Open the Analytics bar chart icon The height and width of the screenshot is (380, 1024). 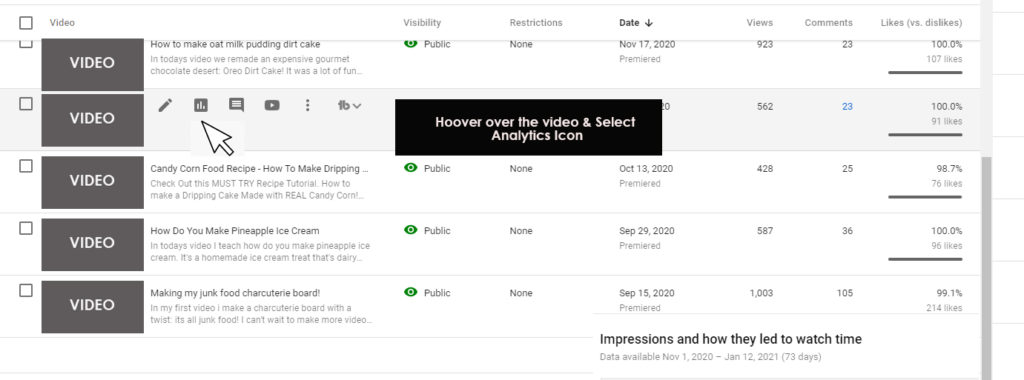click(200, 105)
